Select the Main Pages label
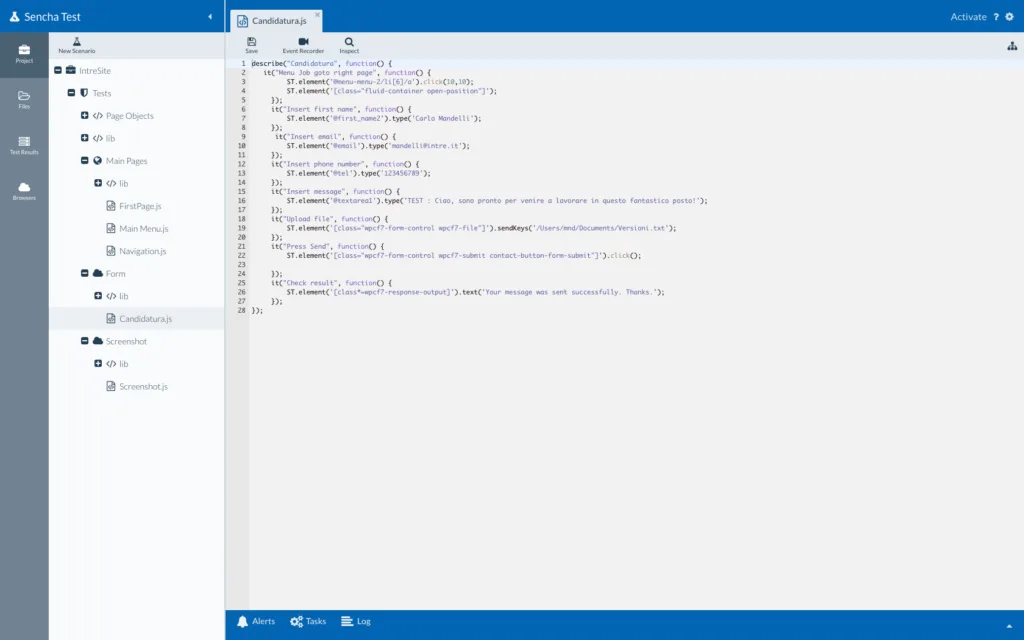The image size is (1024, 640). tap(127, 161)
